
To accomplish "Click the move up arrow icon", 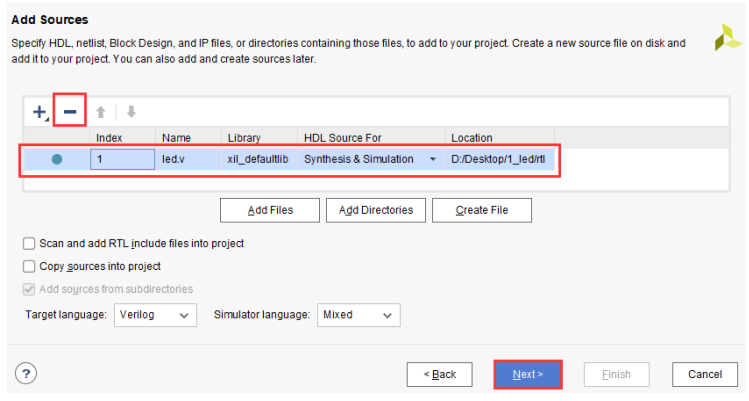I will click(x=101, y=113).
